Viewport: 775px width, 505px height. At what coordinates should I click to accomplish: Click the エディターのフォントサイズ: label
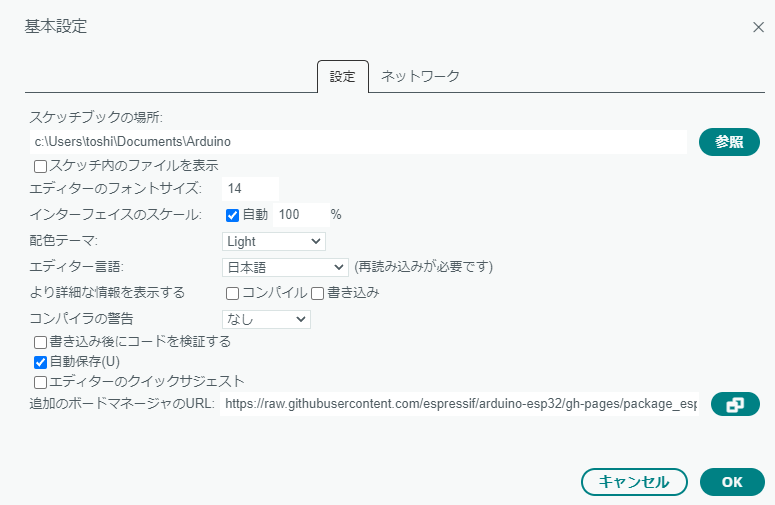[x=116, y=188]
